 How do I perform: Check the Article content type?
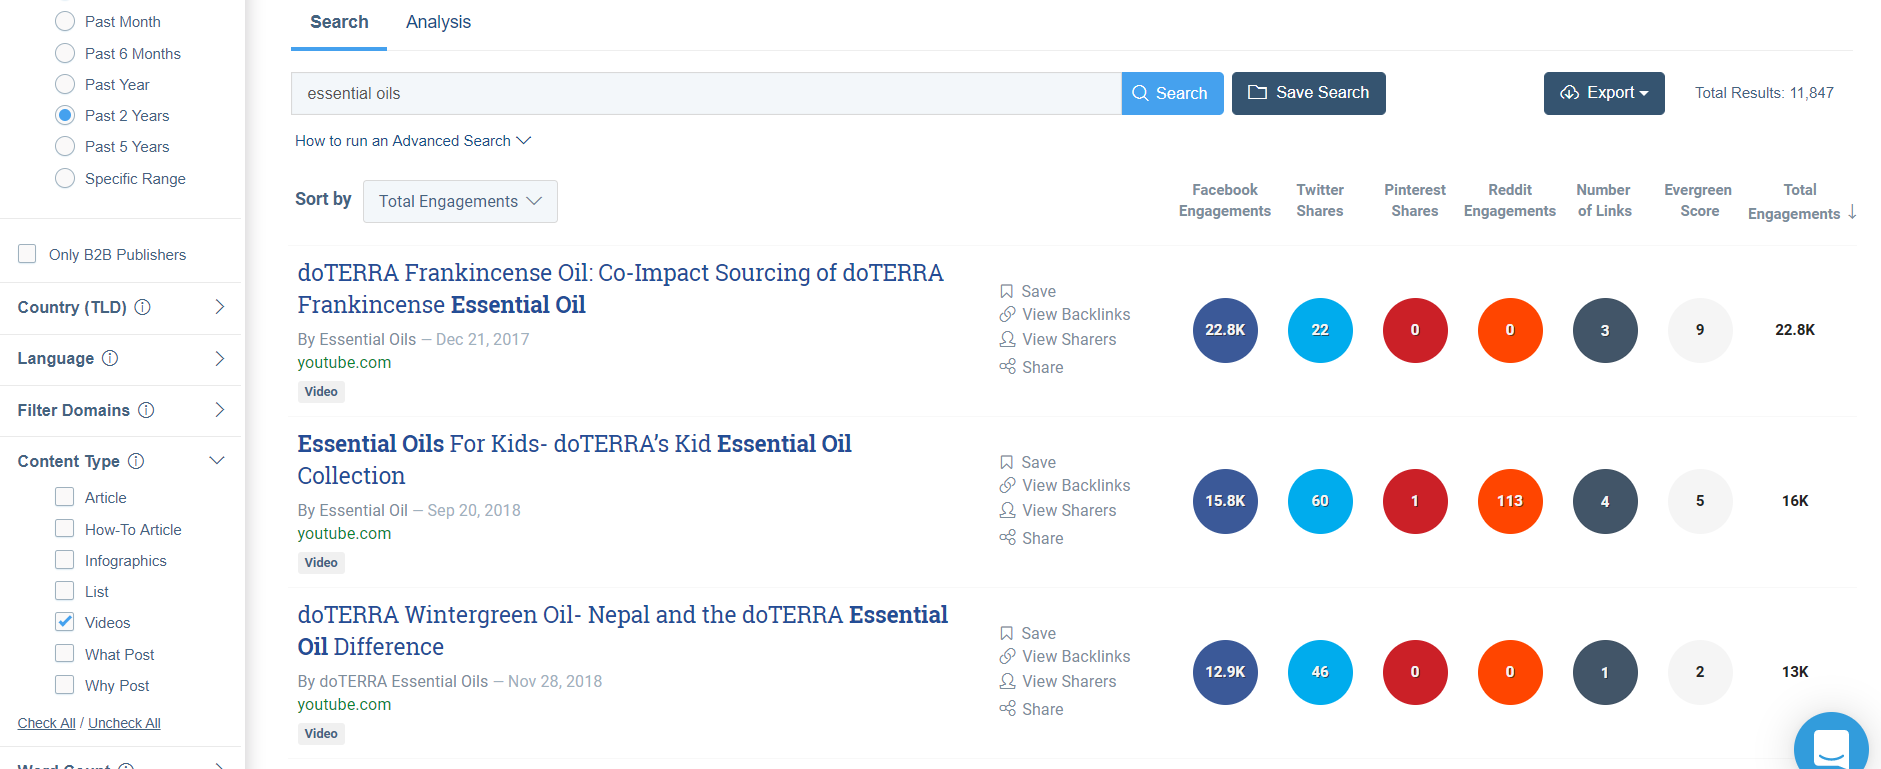(64, 497)
